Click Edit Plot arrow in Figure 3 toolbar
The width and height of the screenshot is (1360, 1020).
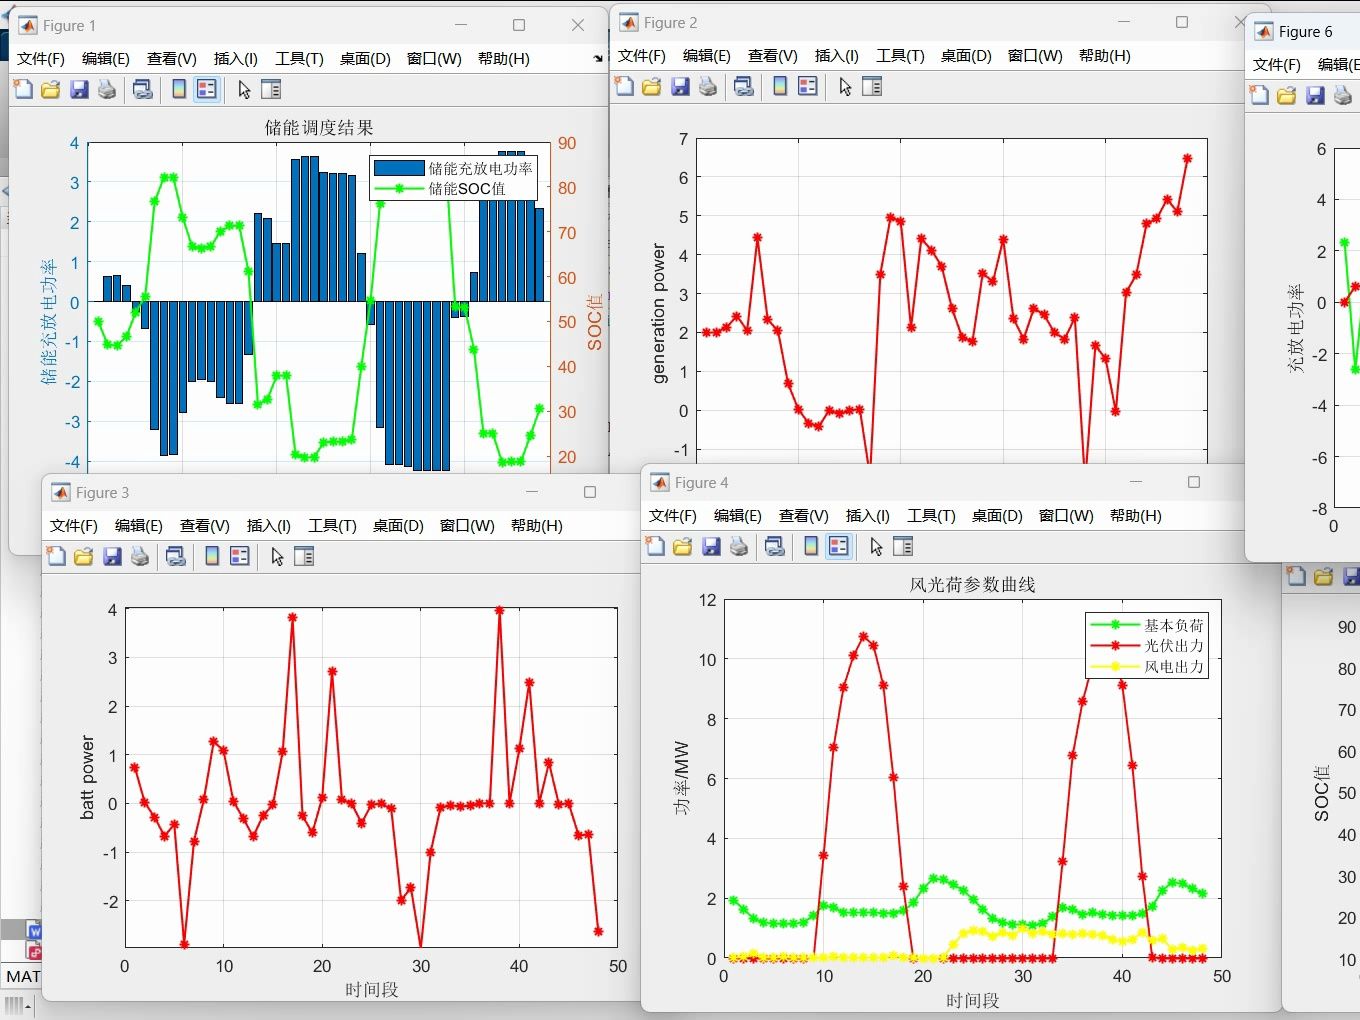coord(277,556)
